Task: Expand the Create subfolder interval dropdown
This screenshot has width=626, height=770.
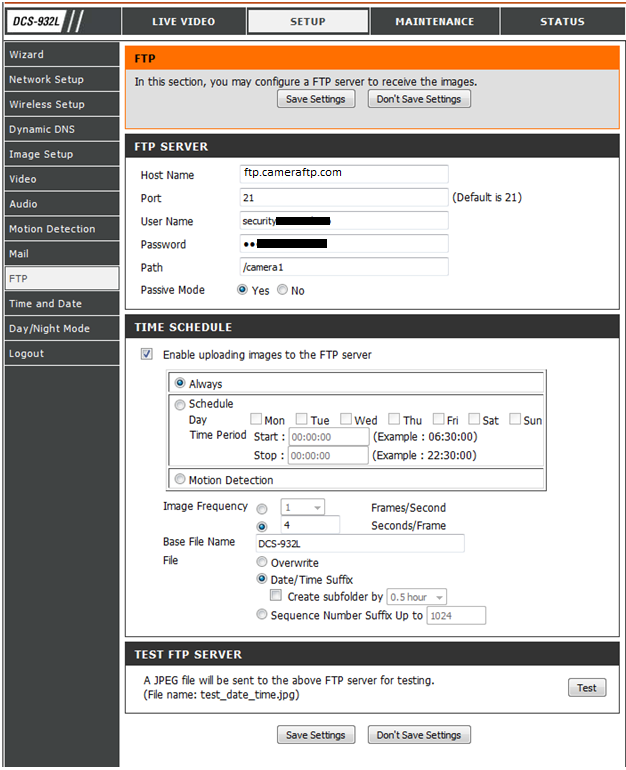Action: coord(417,597)
